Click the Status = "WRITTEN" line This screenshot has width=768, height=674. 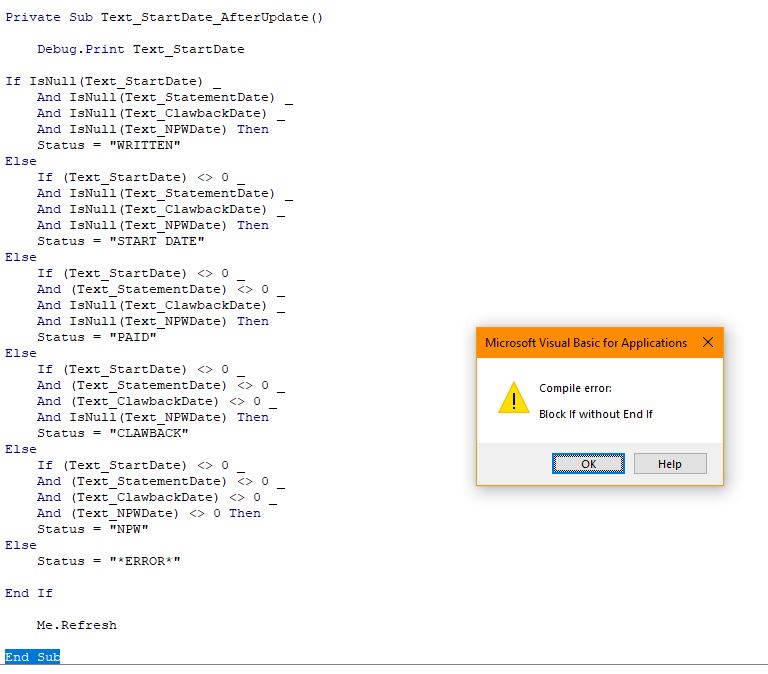(x=108, y=145)
